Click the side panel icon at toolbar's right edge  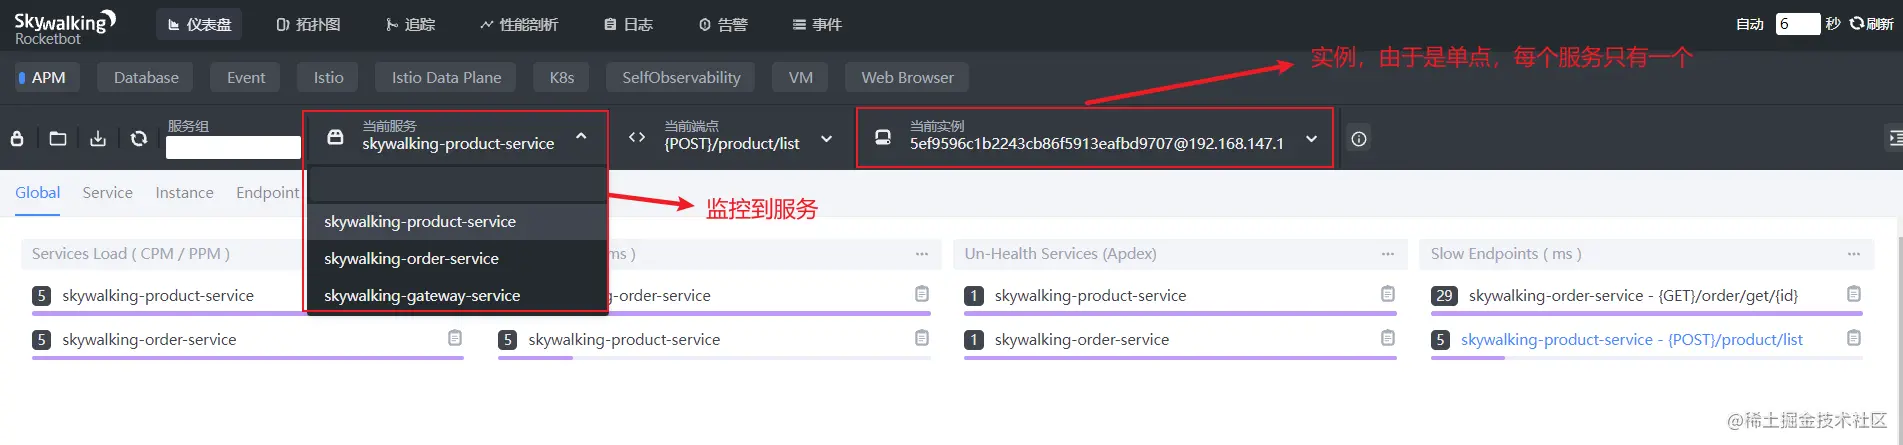1893,138
